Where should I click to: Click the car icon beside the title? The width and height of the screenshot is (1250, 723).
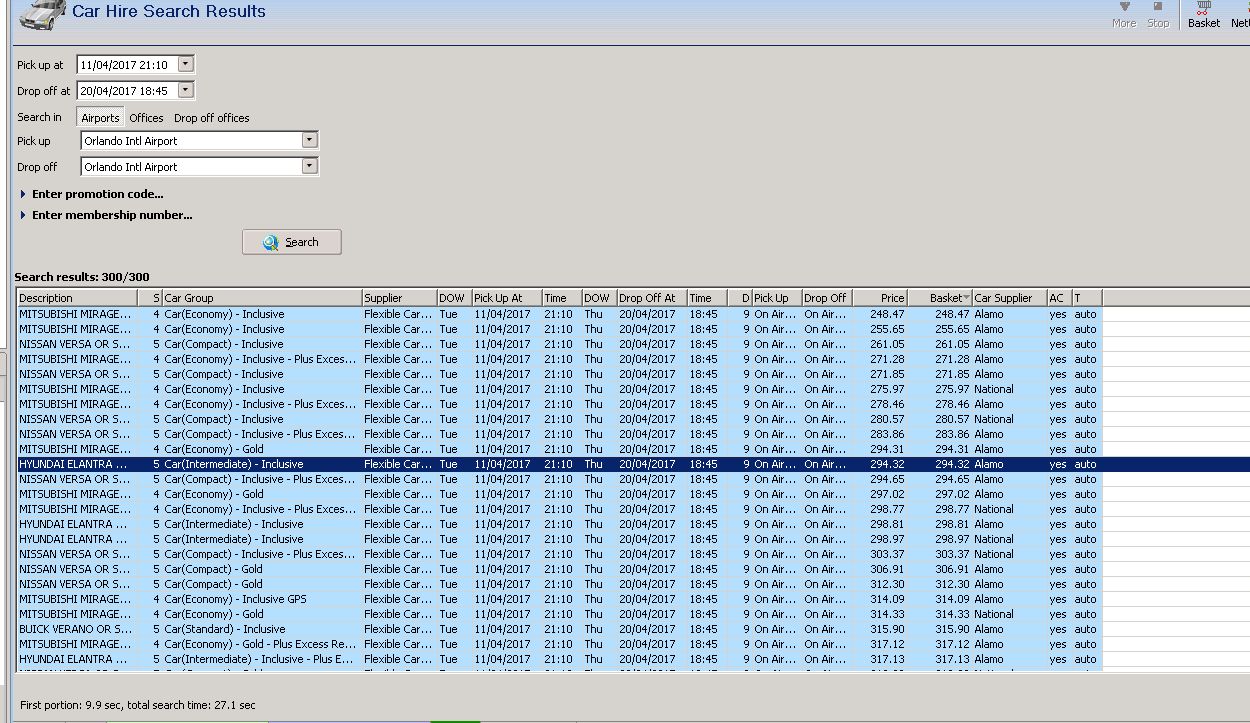[x=42, y=14]
